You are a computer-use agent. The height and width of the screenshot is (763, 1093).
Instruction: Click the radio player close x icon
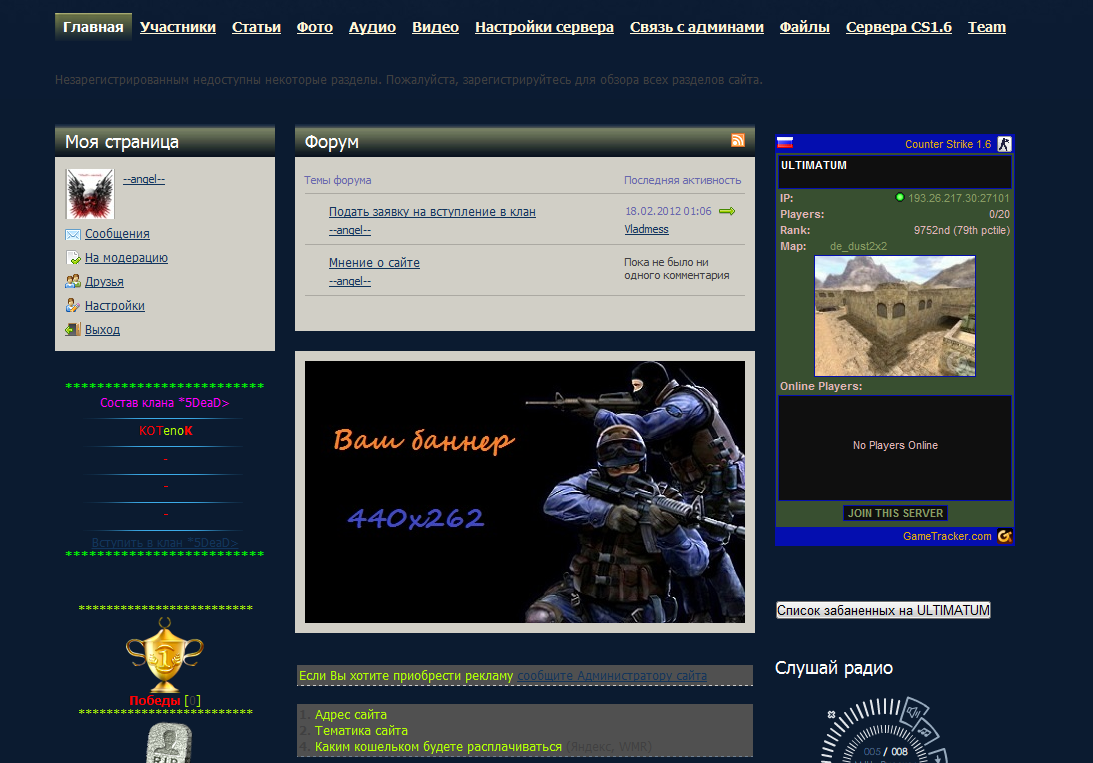point(831,714)
